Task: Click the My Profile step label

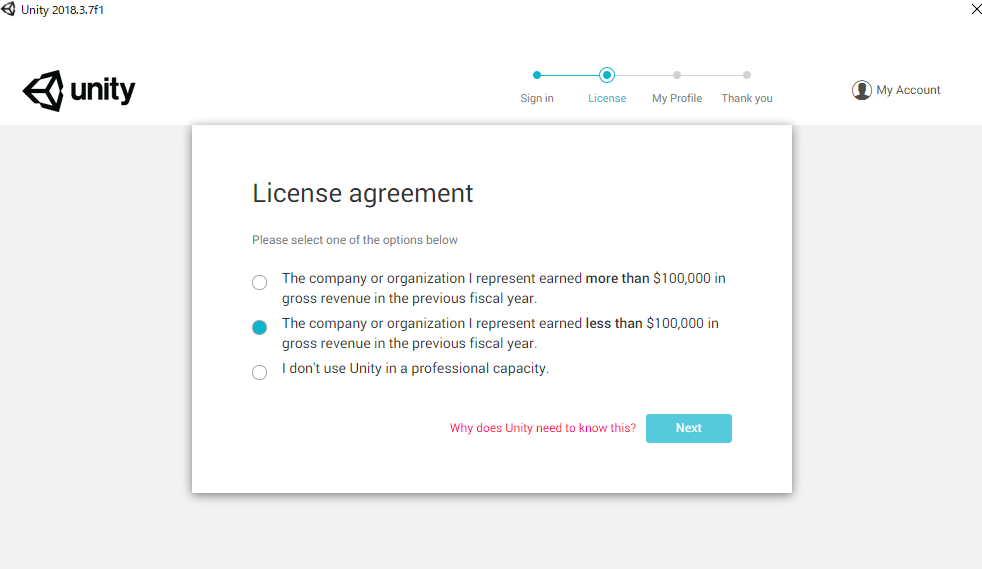Action: tap(677, 98)
